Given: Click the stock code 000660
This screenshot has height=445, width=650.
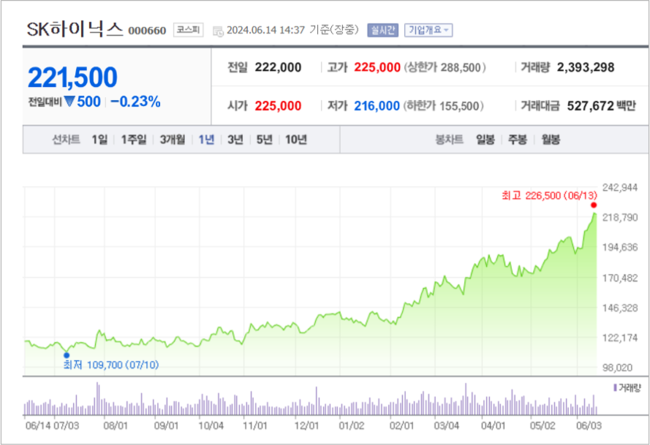Looking at the screenshot, I should point(147,31).
